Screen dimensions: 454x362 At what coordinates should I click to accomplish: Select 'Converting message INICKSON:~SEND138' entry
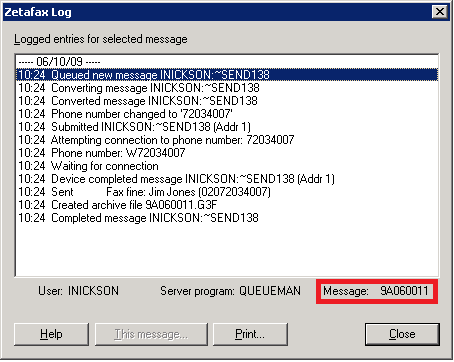227,88
